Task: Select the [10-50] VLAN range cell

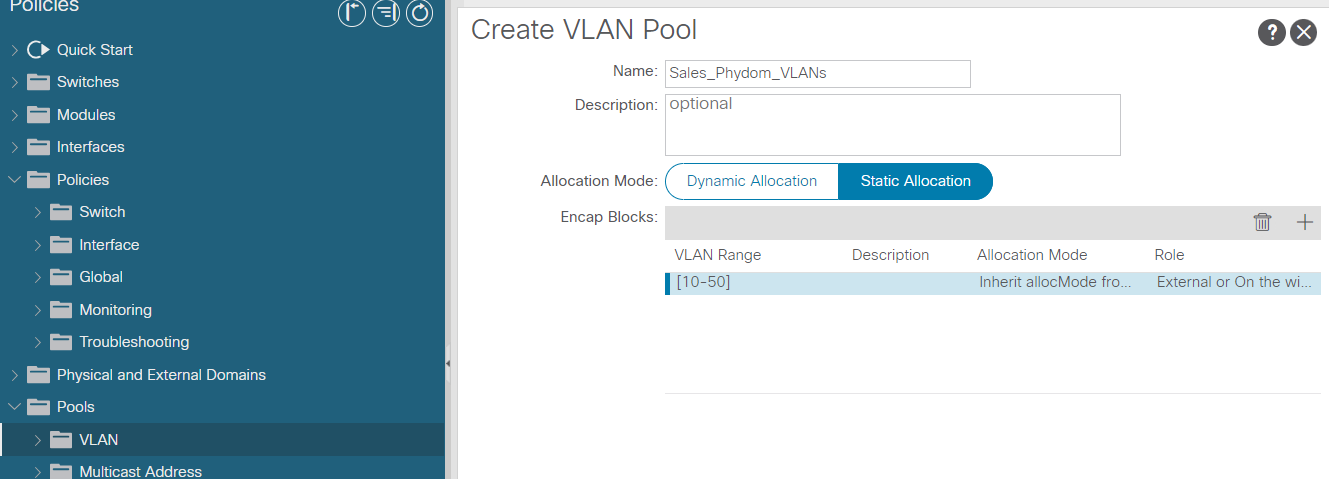Action: [703, 282]
